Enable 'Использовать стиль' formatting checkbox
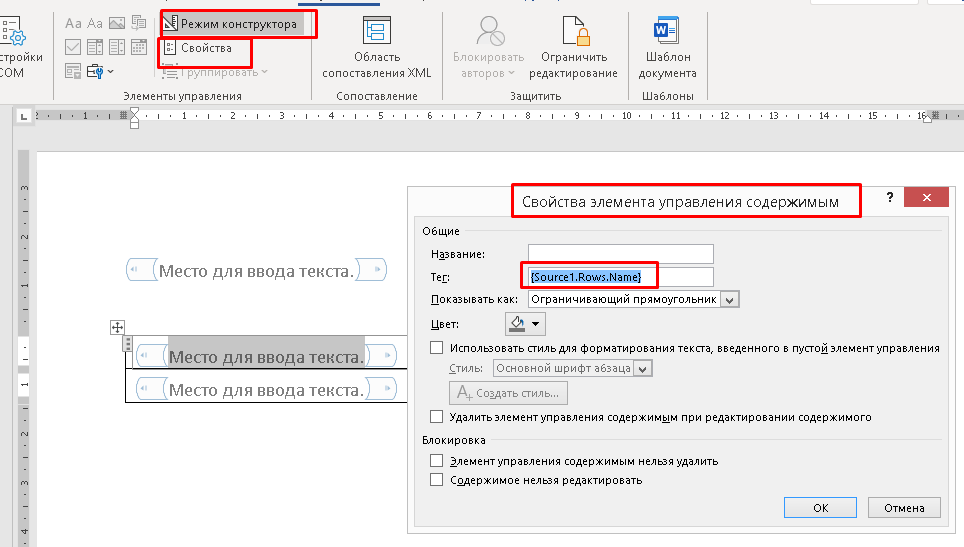964x547 pixels. (435, 348)
